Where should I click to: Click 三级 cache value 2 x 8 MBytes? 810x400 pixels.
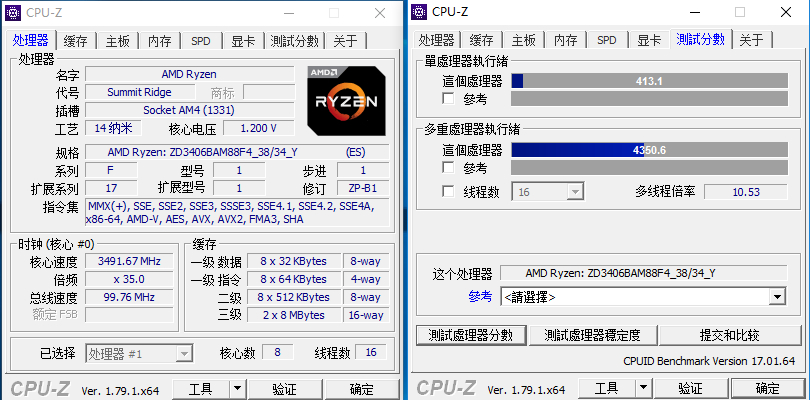pyautogui.click(x=293, y=315)
